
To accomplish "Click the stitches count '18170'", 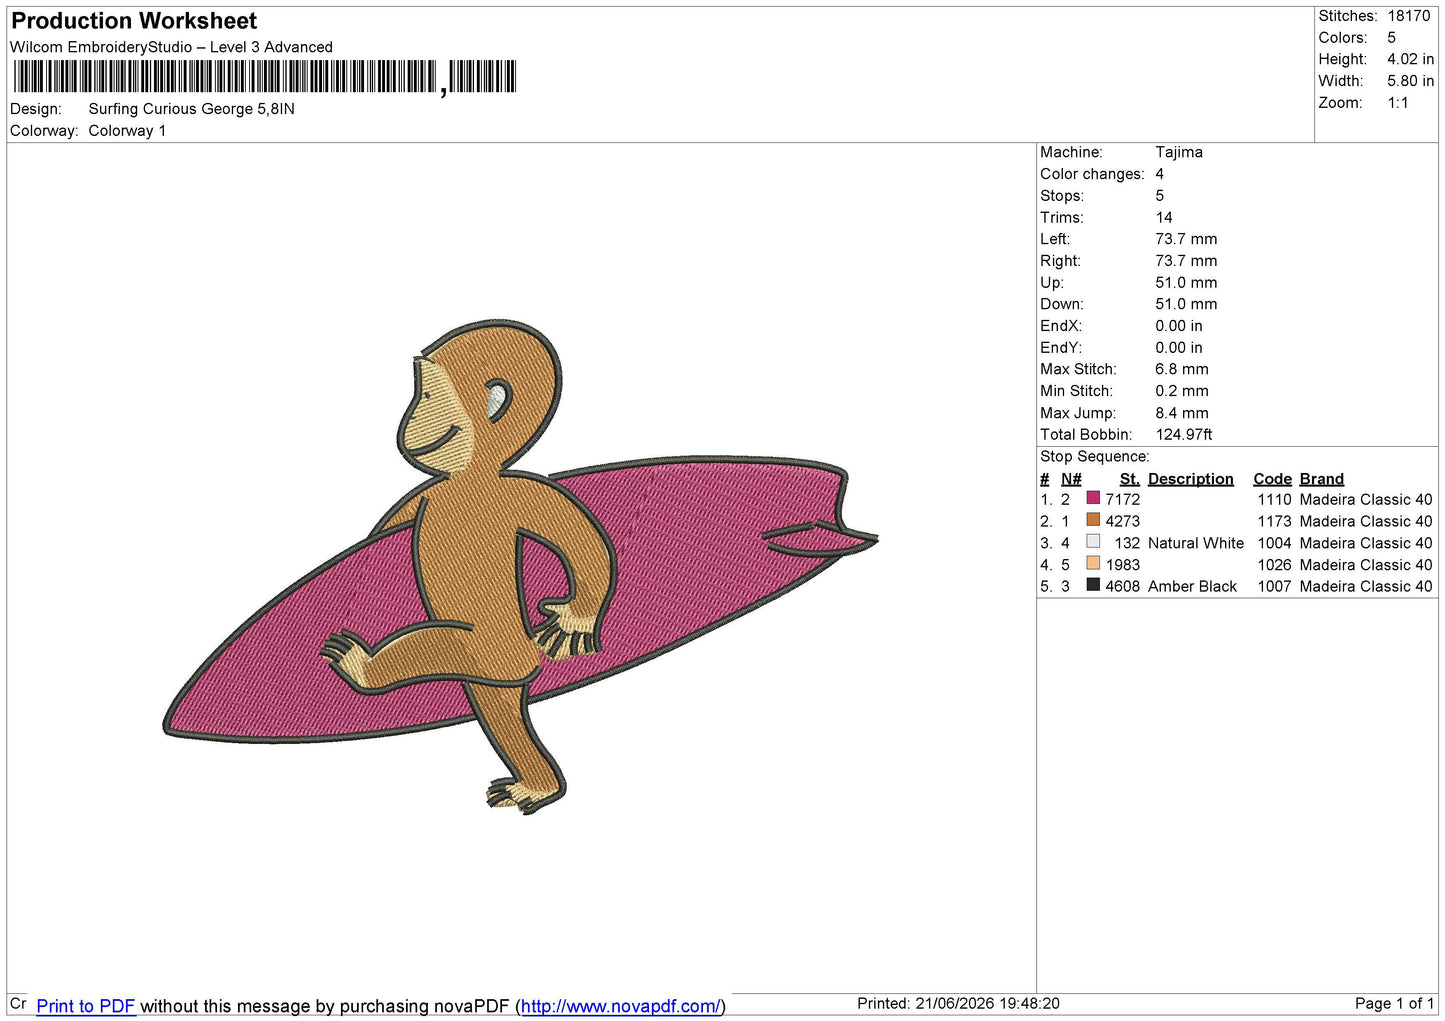I will pyautogui.click(x=1409, y=16).
